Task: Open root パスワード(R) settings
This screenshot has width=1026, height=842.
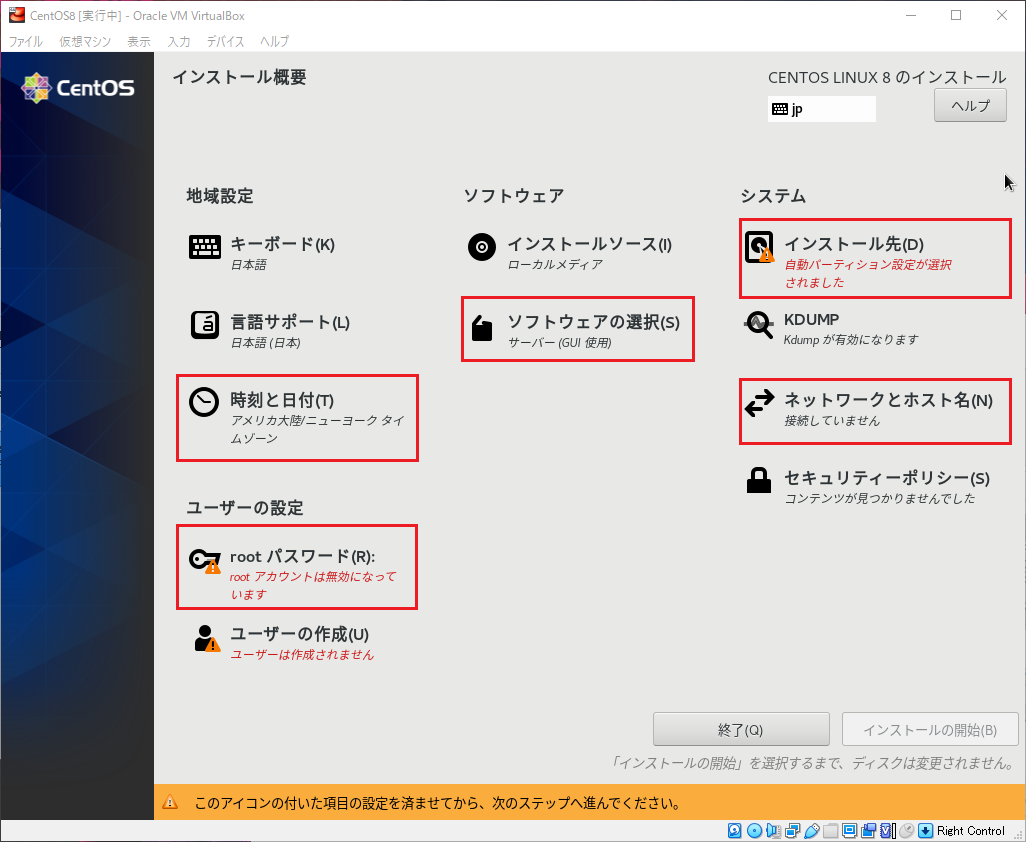Action: tap(297, 567)
